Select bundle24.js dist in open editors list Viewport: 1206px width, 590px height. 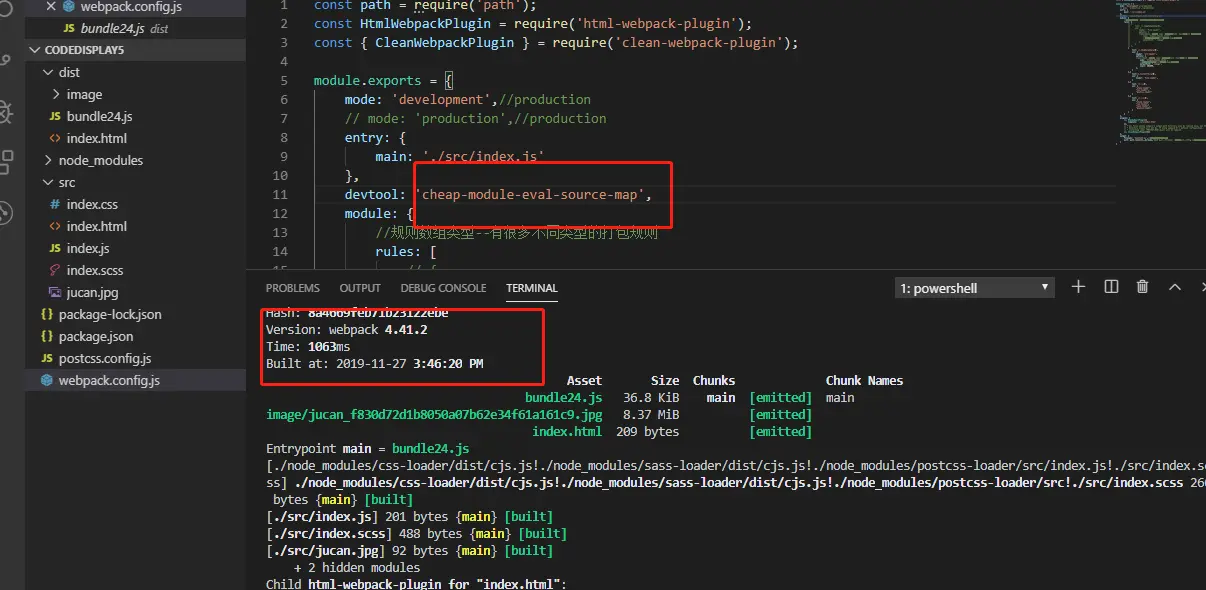point(135,28)
